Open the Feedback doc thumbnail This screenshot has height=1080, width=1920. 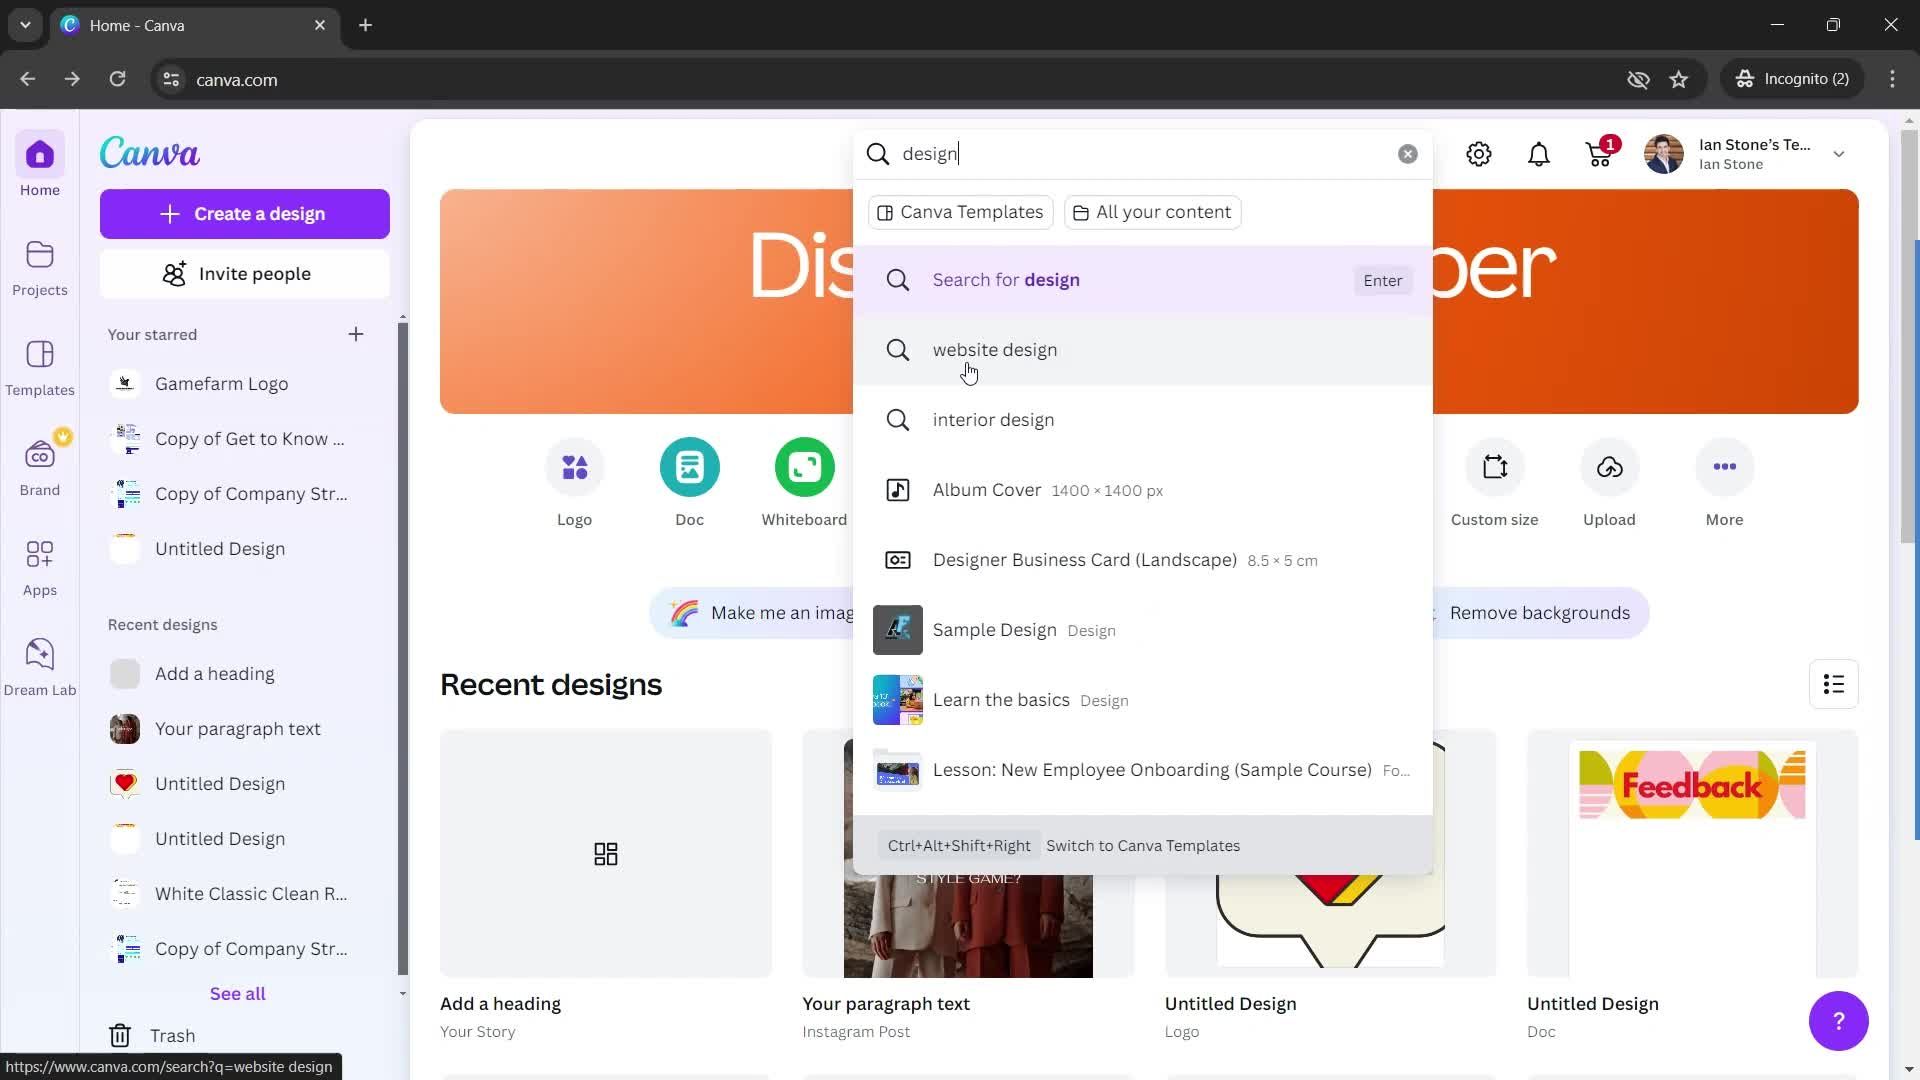(1692, 854)
